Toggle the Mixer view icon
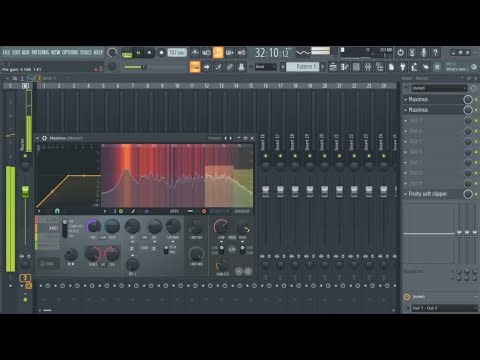 pyautogui.click(x=368, y=67)
